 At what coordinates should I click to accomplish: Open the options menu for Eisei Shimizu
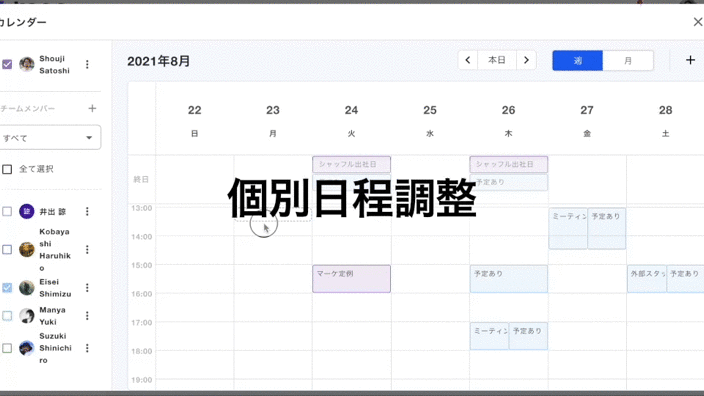coord(87,288)
